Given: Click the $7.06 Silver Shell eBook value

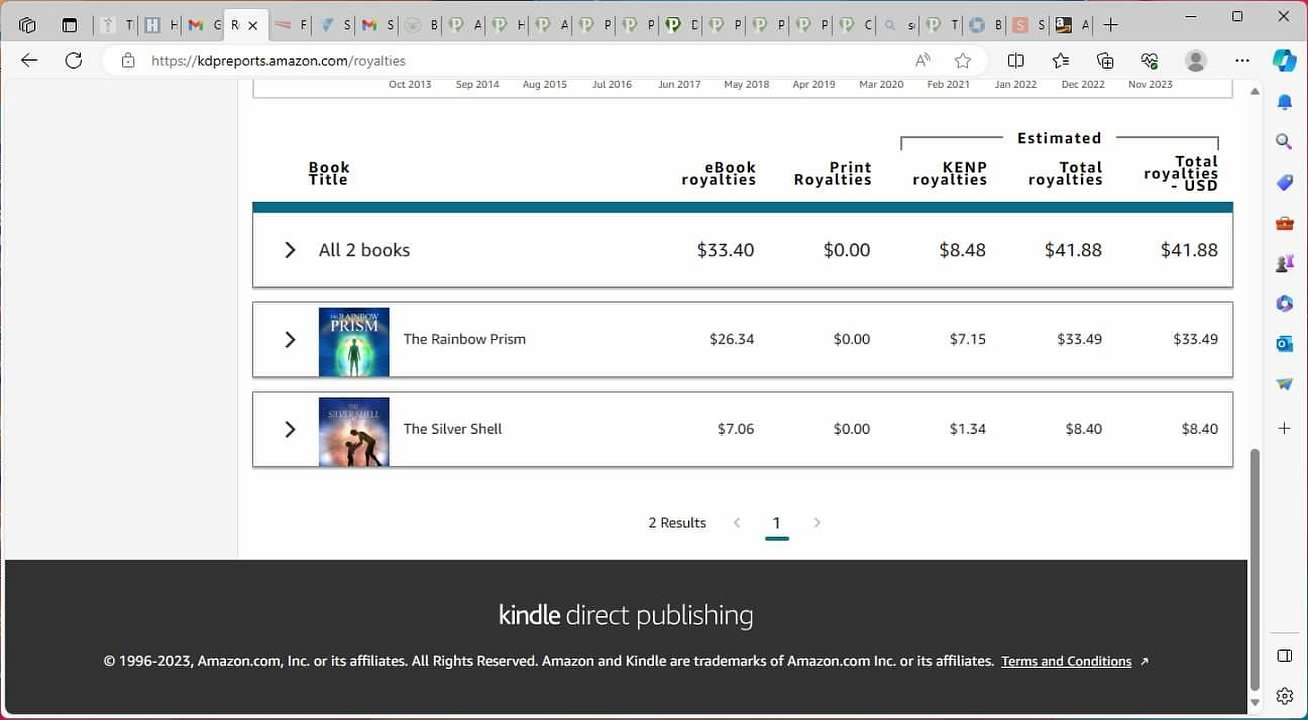Looking at the screenshot, I should click(736, 429).
